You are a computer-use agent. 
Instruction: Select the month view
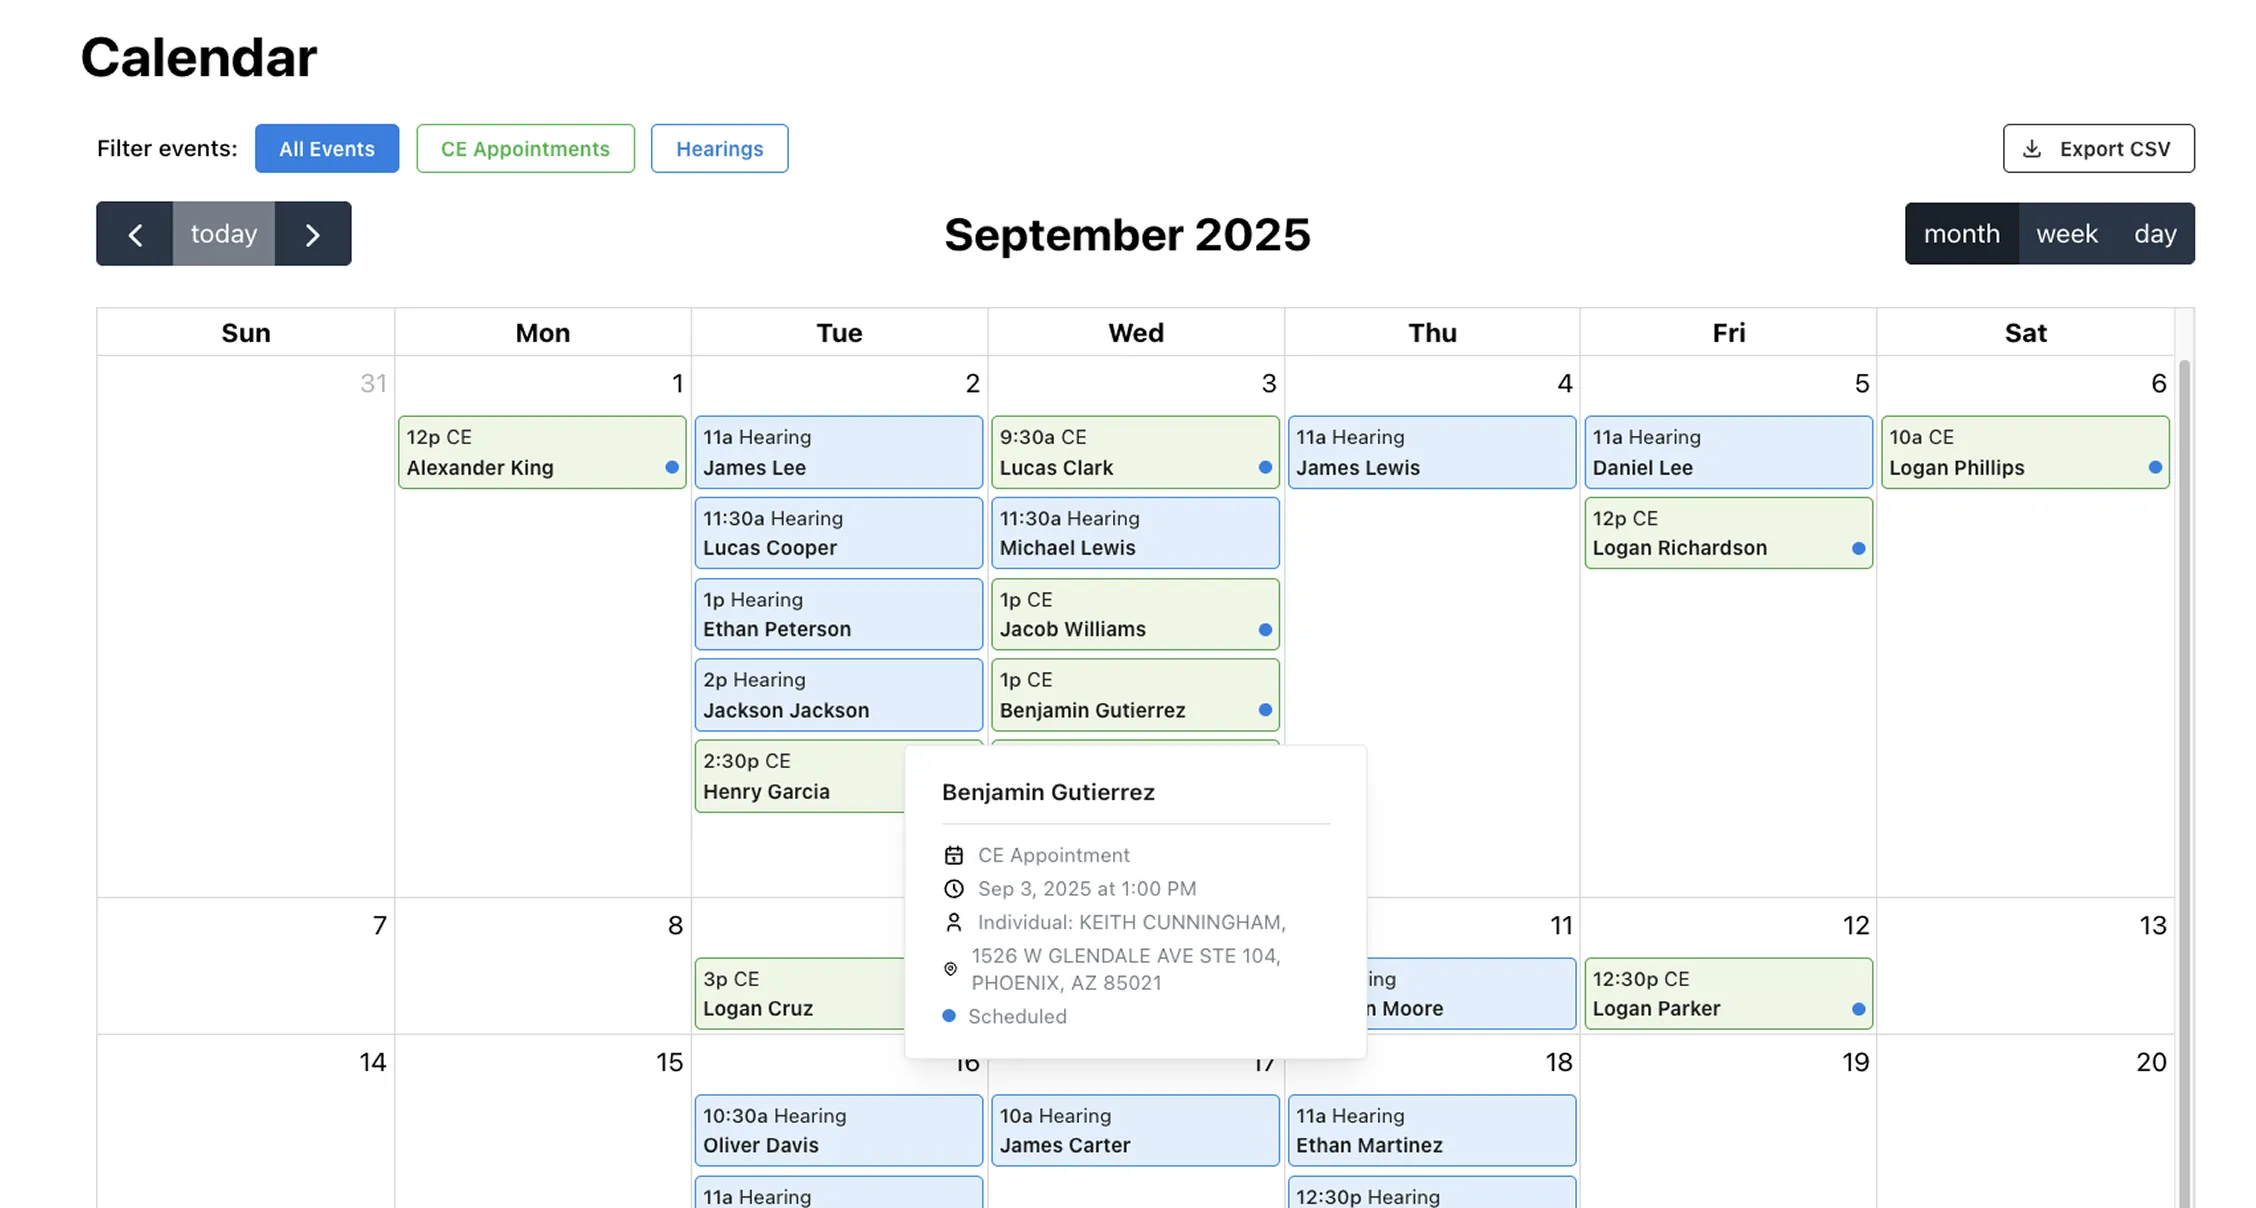1962,233
